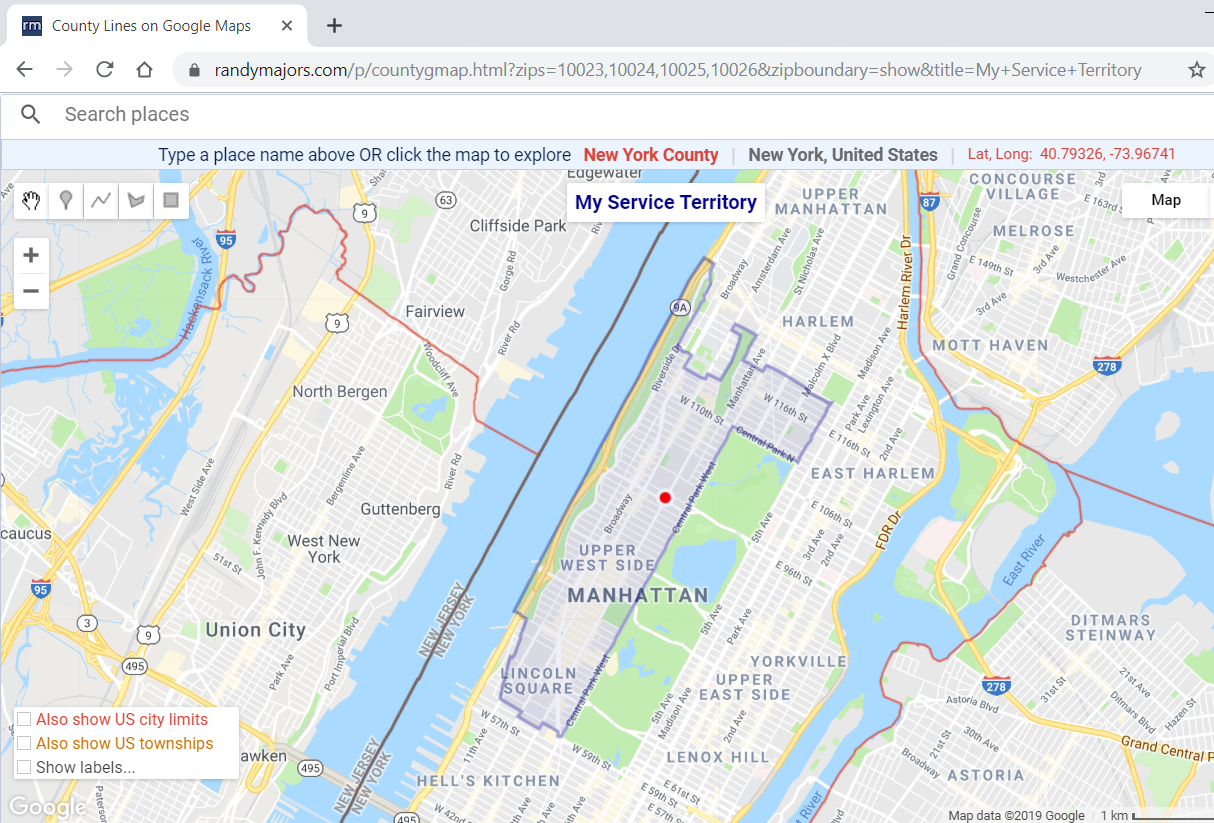Click the North Bergen label
The height and width of the screenshot is (823, 1214).
tap(340, 391)
